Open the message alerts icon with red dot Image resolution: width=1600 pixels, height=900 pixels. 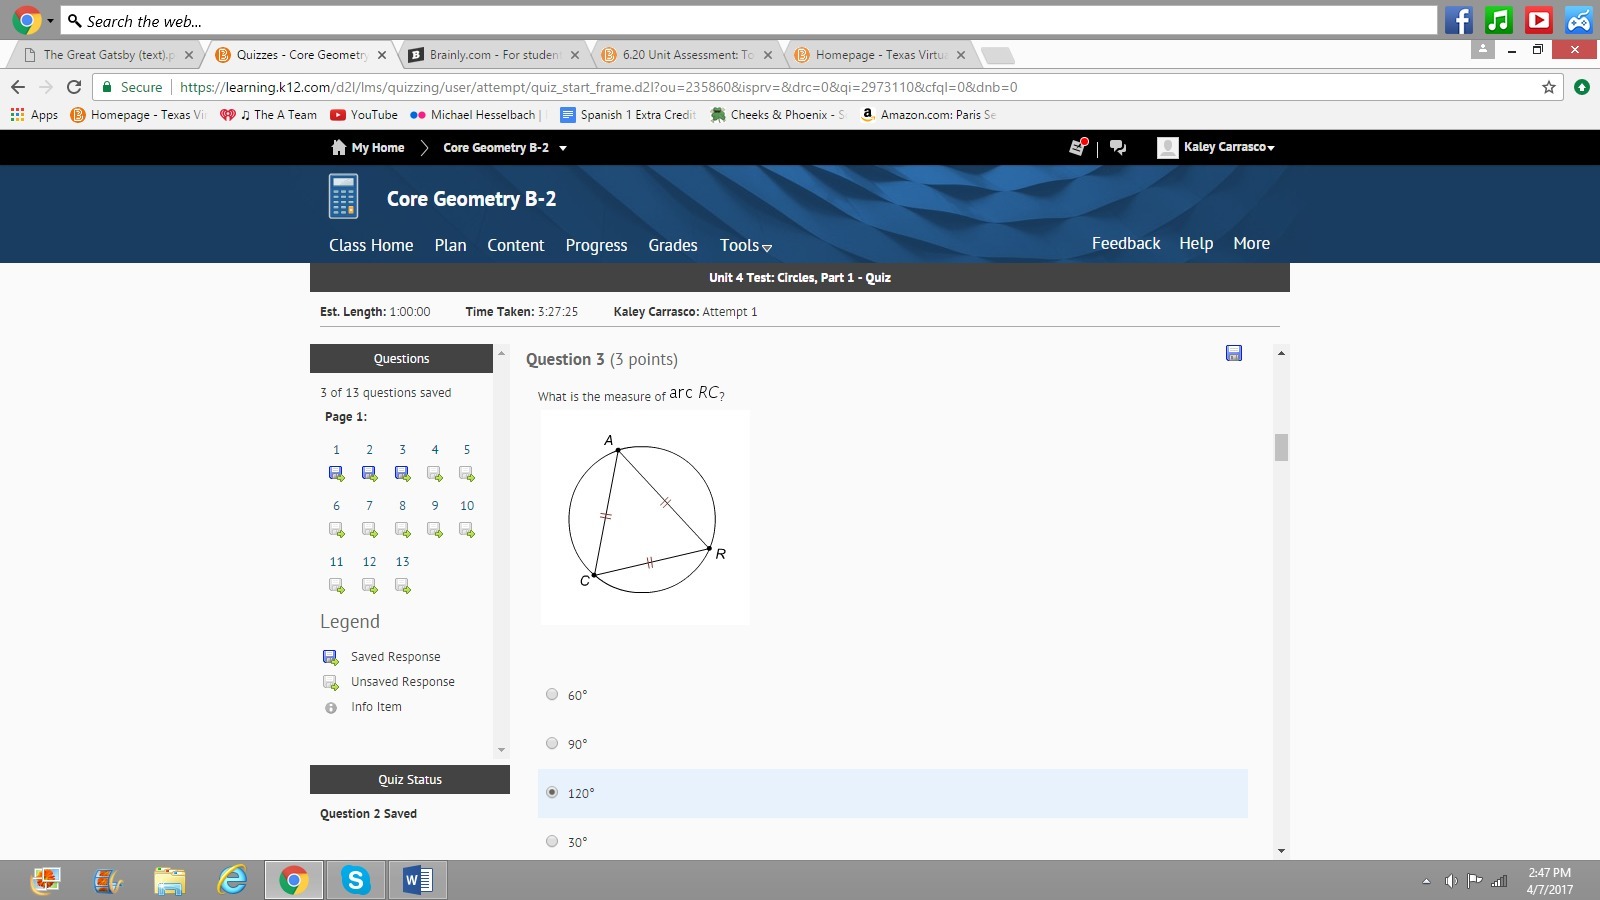pos(1078,147)
